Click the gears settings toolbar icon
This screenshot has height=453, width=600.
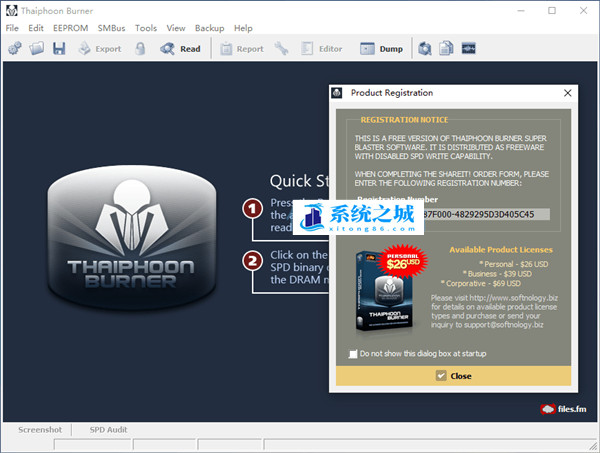click(x=15, y=49)
